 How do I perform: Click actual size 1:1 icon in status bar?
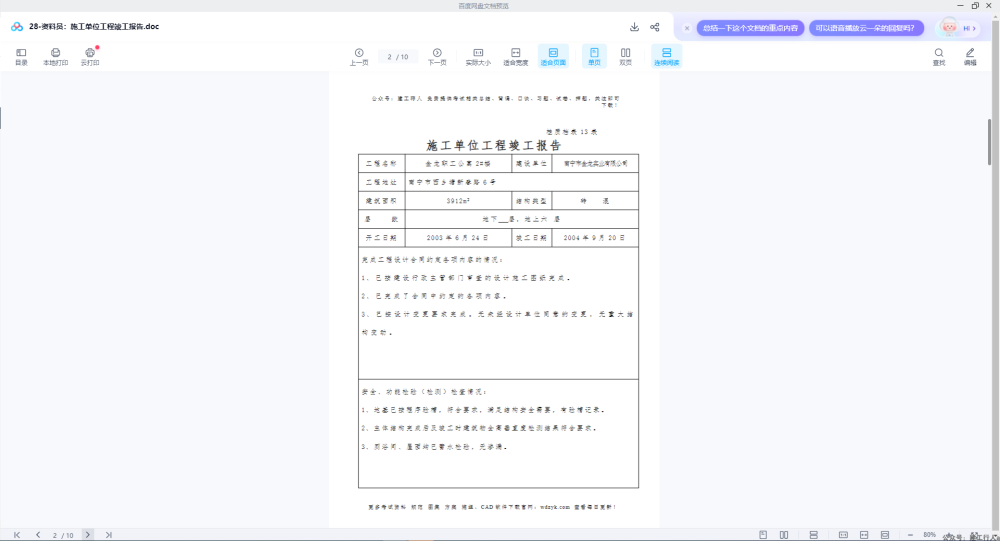843,535
